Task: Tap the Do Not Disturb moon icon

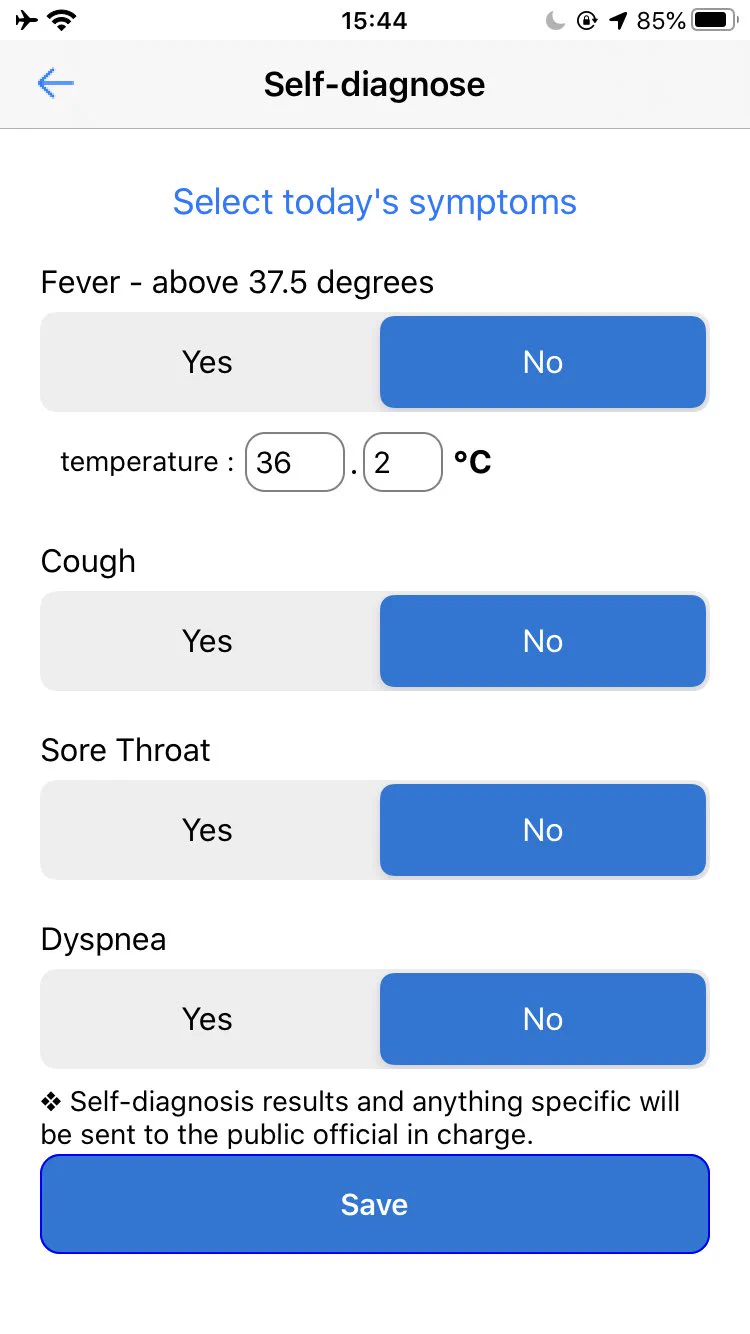Action: pos(555,20)
